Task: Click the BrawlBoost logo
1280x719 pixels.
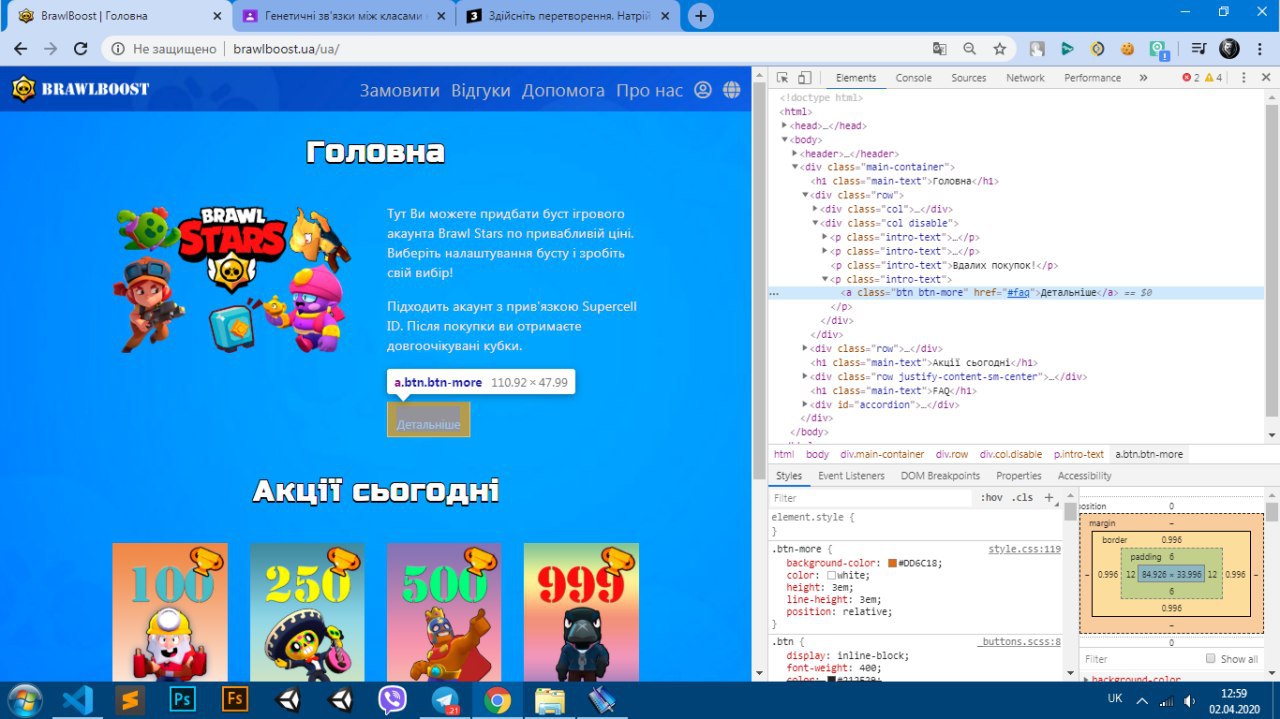Action: [x=80, y=89]
